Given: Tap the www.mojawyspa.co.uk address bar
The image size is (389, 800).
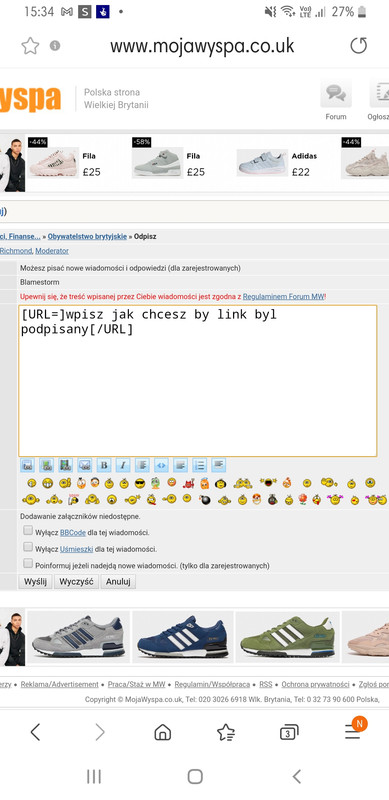Looking at the screenshot, I should pos(202,46).
